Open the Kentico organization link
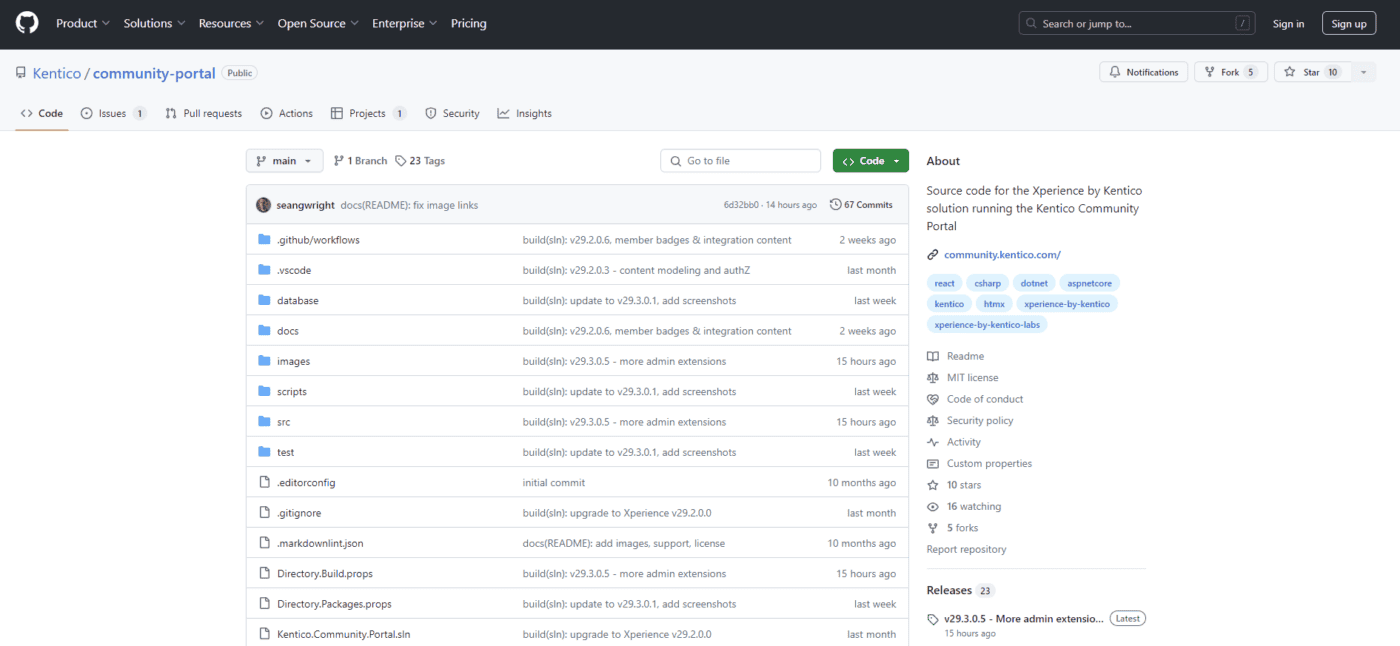Image resolution: width=1400 pixels, height=646 pixels. point(57,73)
